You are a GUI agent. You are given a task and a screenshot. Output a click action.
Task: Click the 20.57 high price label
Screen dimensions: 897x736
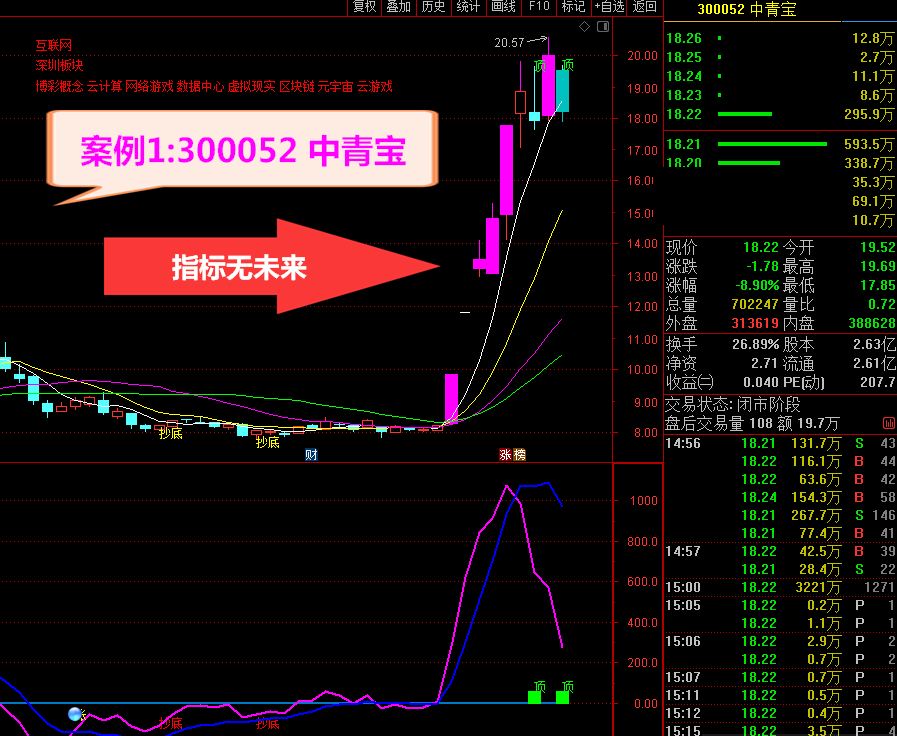point(509,43)
